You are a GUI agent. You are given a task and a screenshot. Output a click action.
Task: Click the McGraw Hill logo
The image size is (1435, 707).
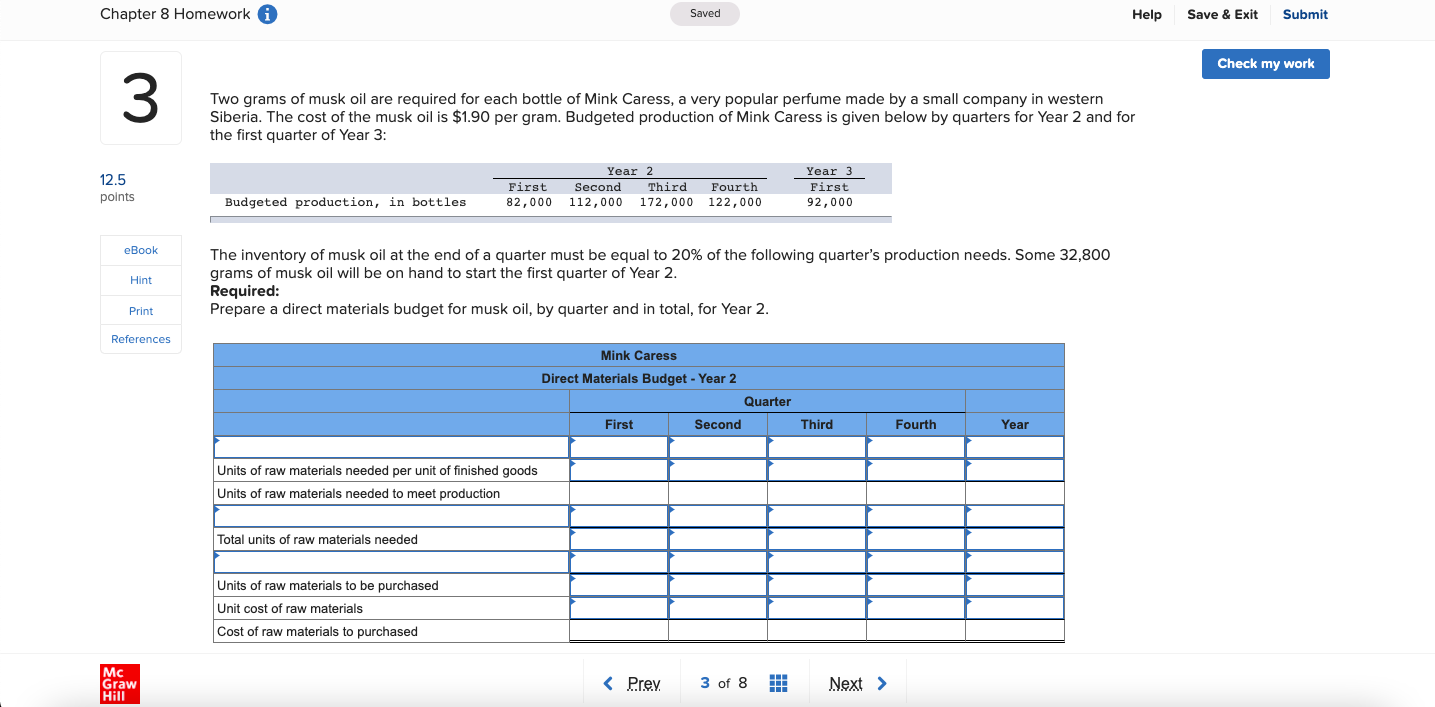click(x=119, y=684)
